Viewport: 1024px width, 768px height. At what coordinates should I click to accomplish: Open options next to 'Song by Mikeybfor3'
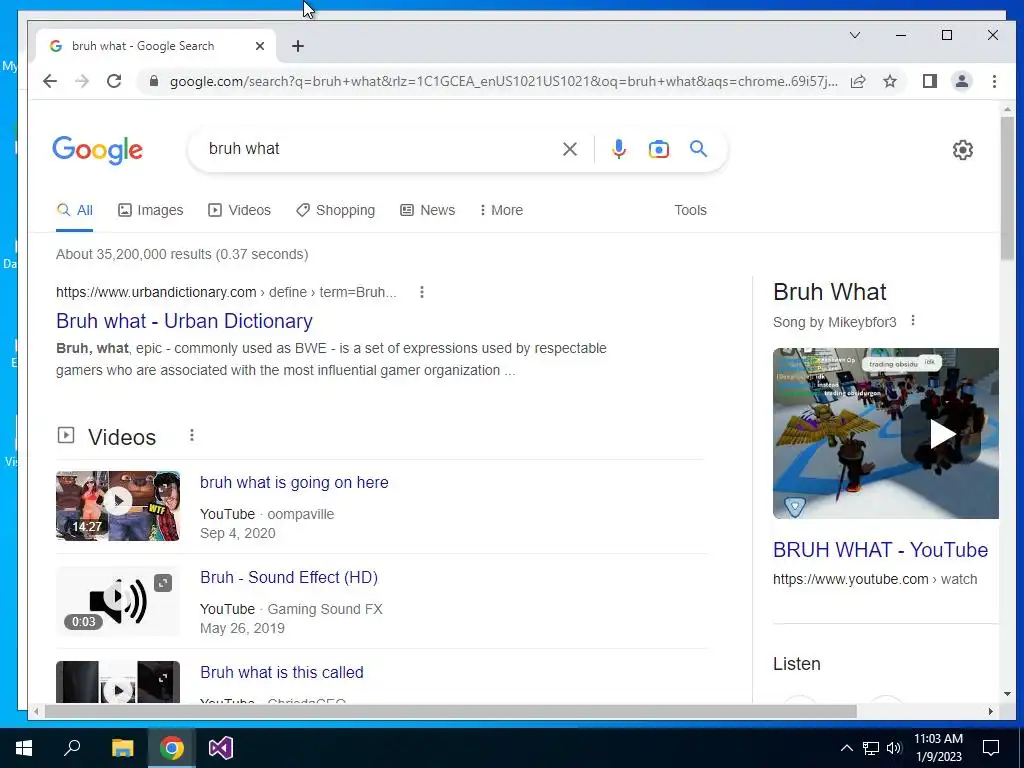[x=913, y=321]
